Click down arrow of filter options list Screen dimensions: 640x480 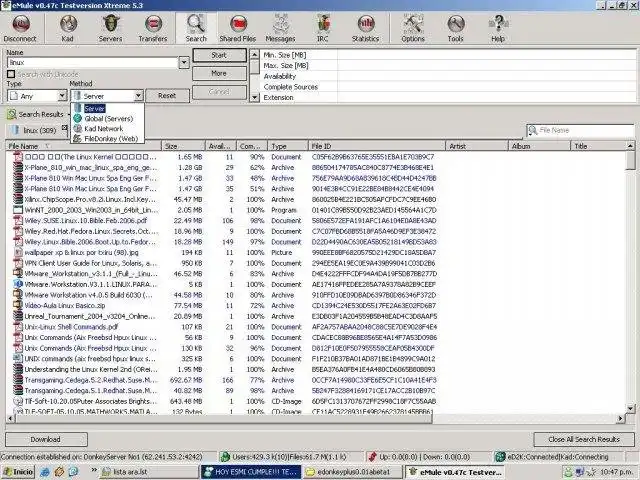pyautogui.click(x=254, y=98)
